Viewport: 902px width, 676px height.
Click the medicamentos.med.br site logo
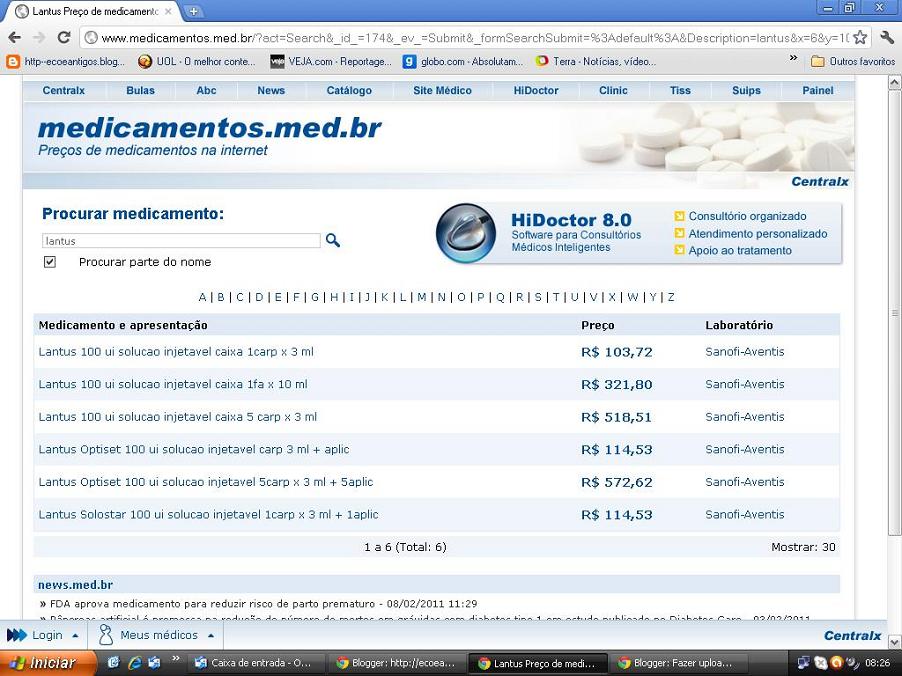[209, 128]
